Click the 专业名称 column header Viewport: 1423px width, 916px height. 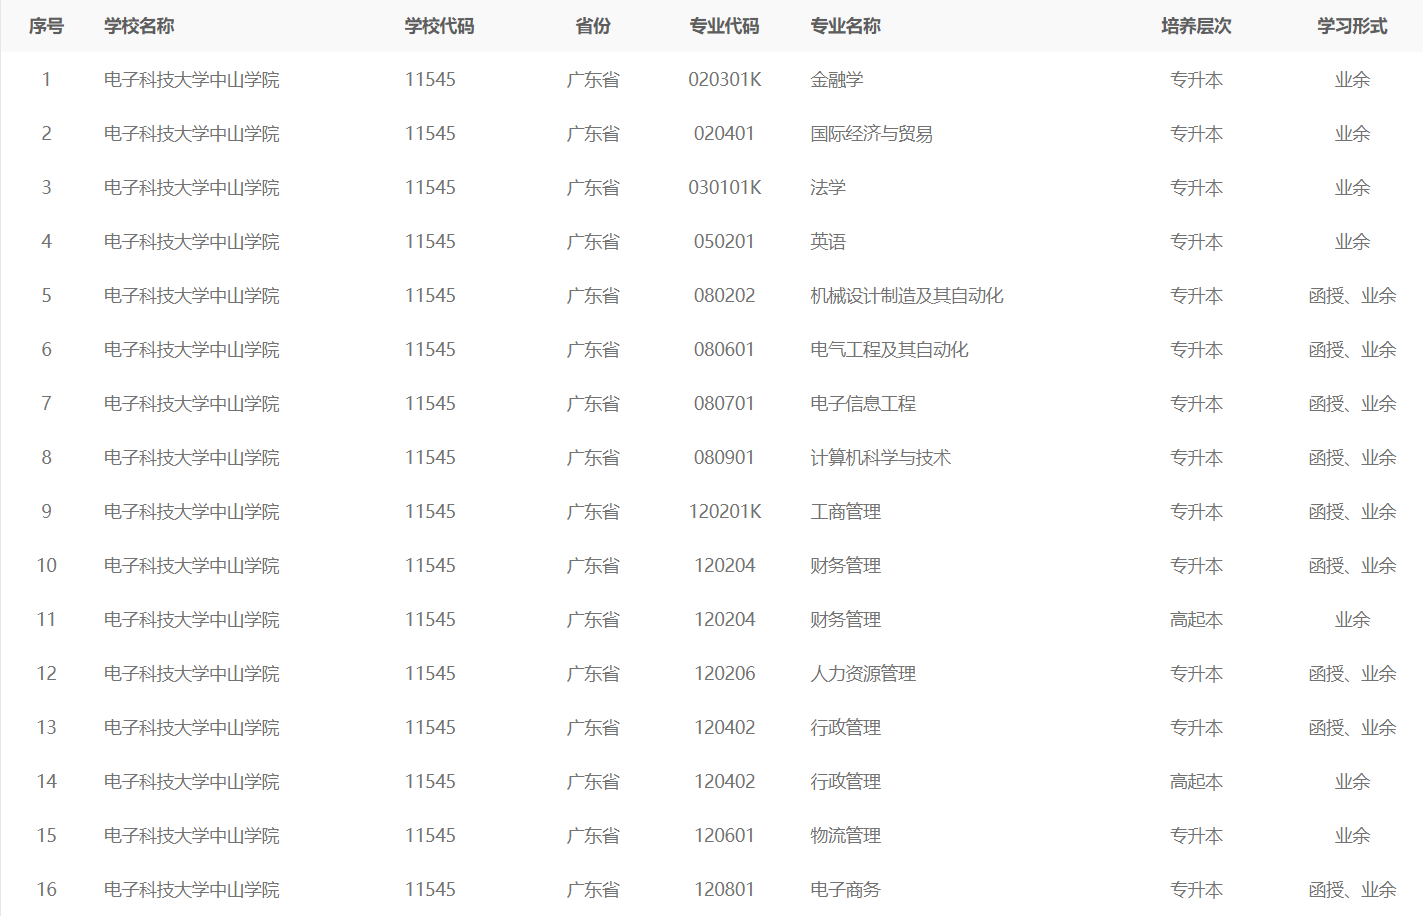pyautogui.click(x=845, y=26)
